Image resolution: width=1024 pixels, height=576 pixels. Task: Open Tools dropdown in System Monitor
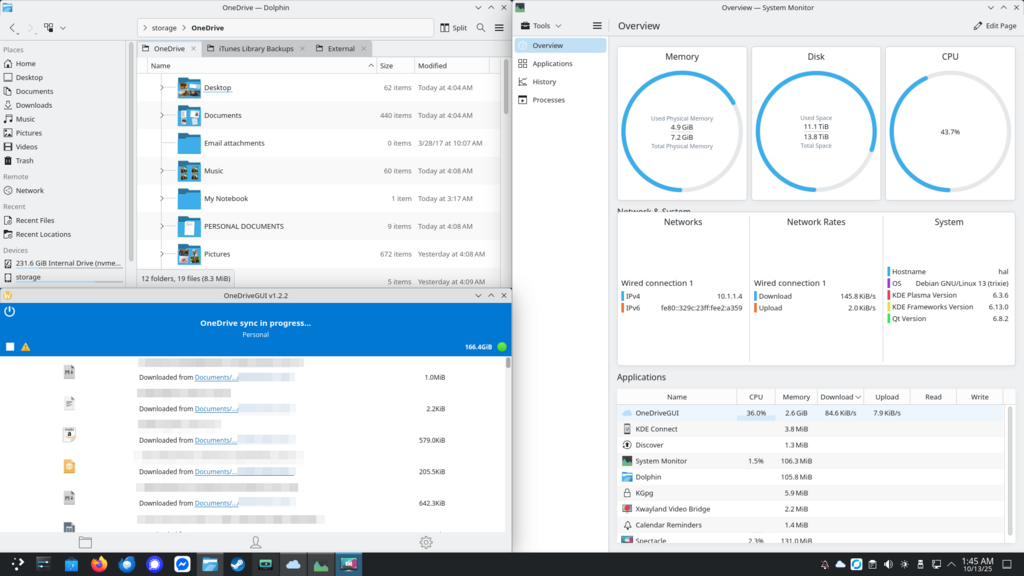point(541,25)
